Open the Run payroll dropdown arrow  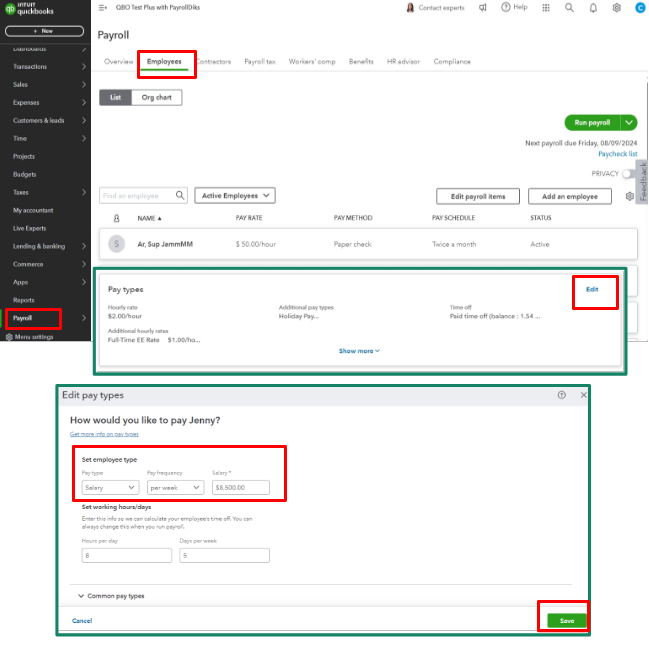point(629,122)
